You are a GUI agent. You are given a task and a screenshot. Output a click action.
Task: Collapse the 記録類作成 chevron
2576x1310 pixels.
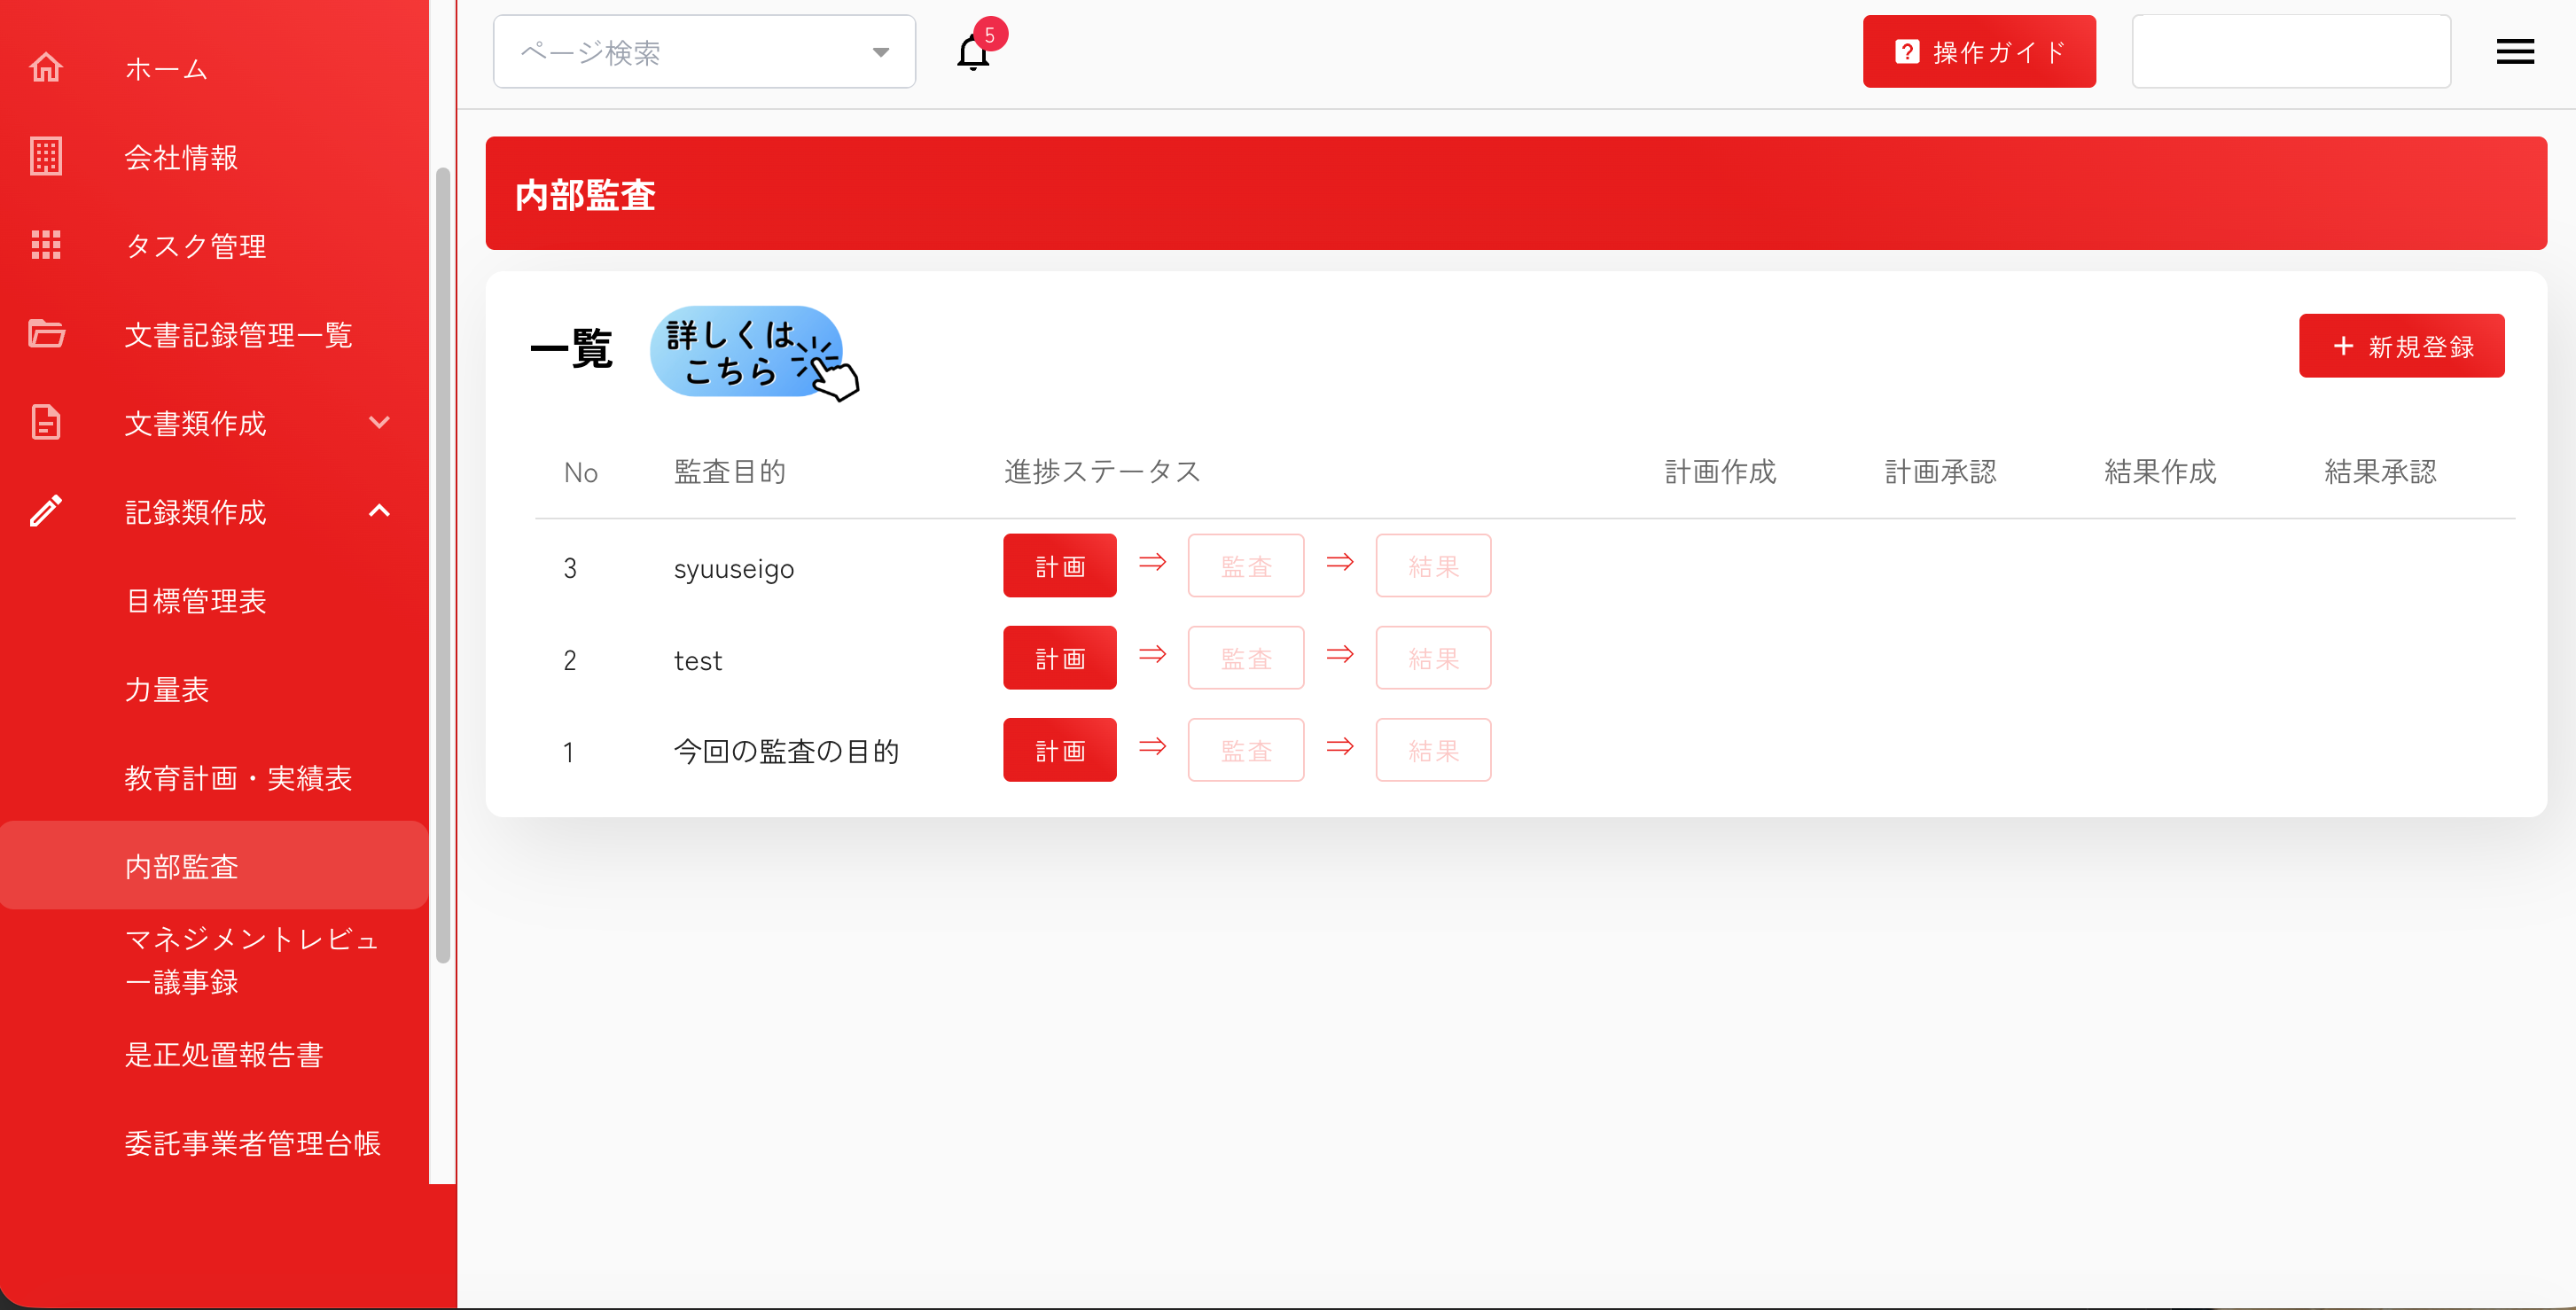[x=379, y=511]
